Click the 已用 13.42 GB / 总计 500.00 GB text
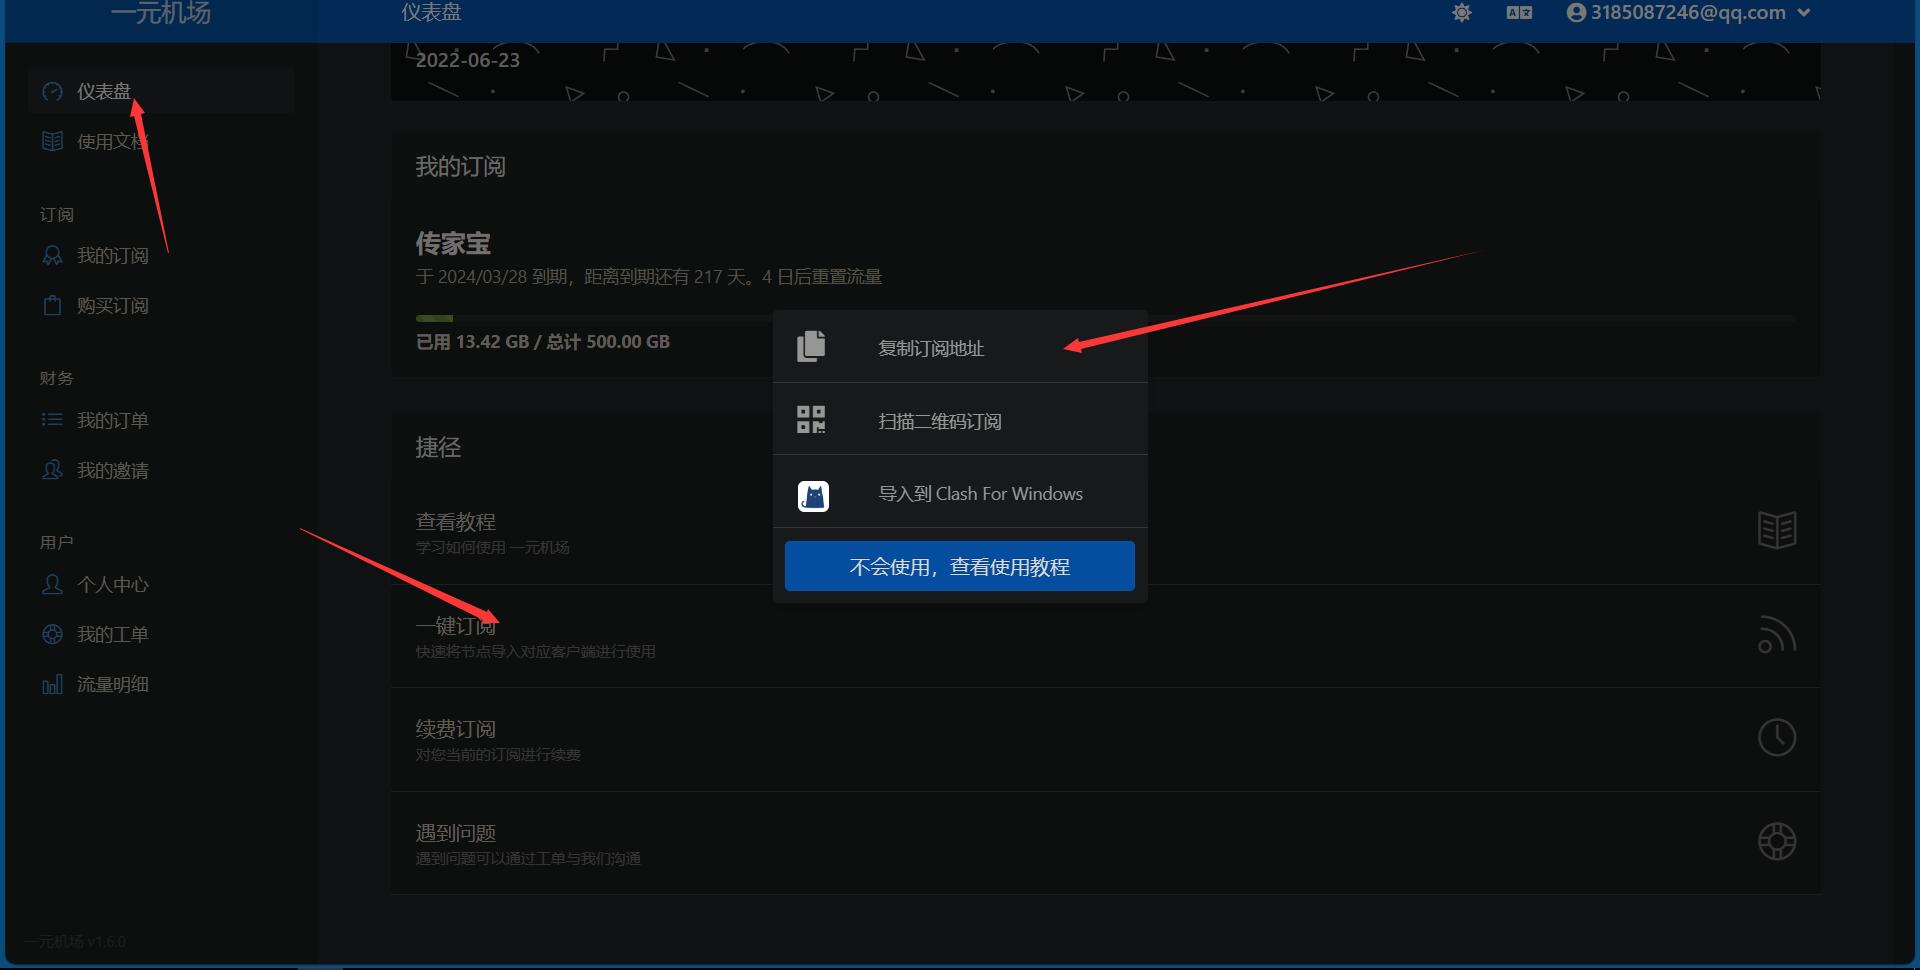1920x970 pixels. point(543,342)
